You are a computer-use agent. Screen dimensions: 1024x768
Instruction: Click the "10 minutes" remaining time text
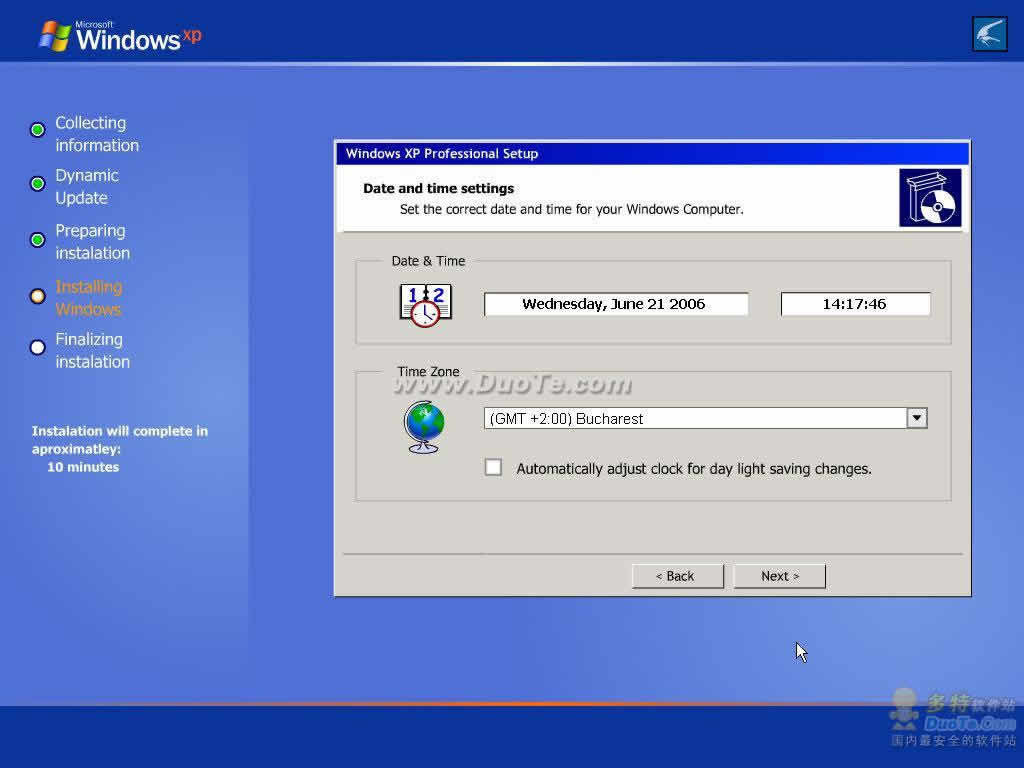pyautogui.click(x=83, y=467)
